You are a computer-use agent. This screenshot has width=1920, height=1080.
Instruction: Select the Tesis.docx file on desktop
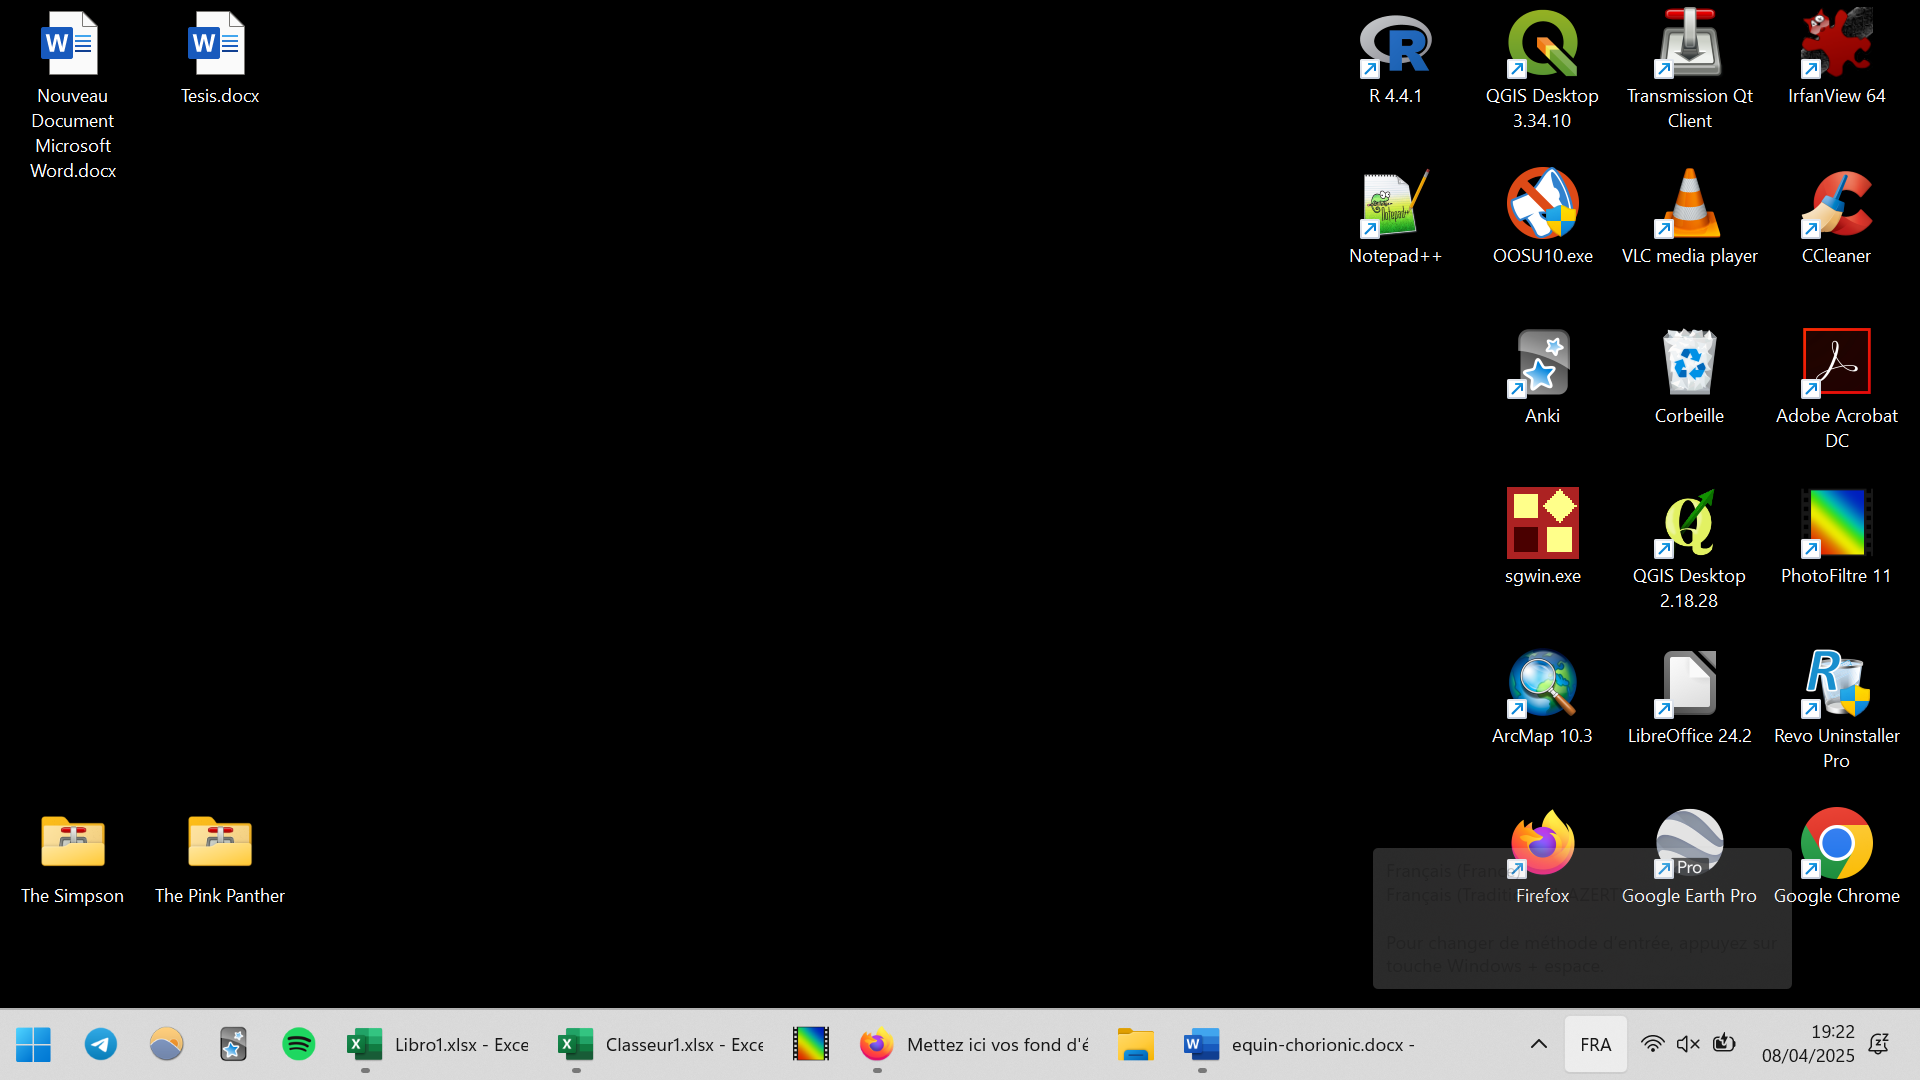pos(220,57)
